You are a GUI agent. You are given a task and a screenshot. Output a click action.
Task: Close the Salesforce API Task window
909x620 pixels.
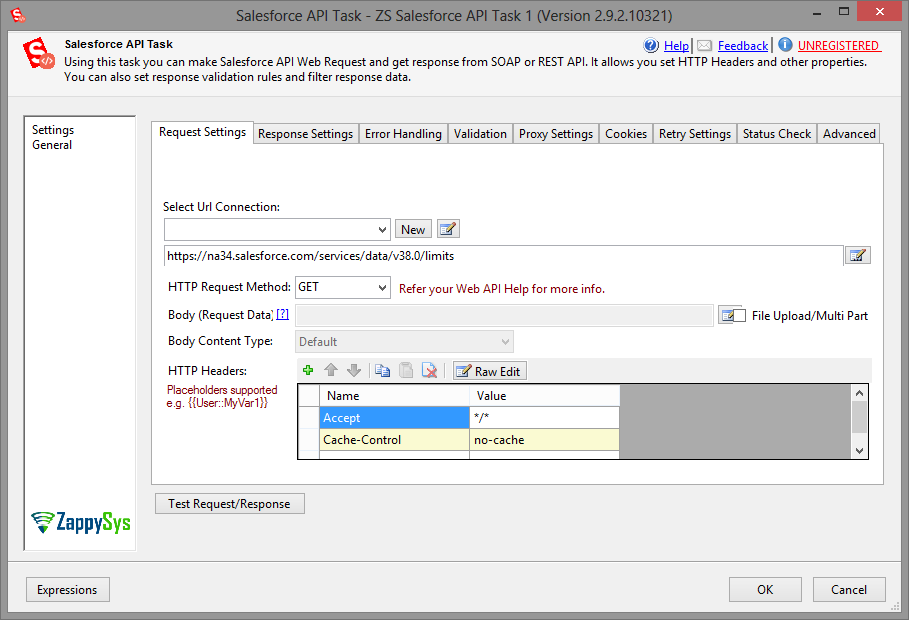879,12
